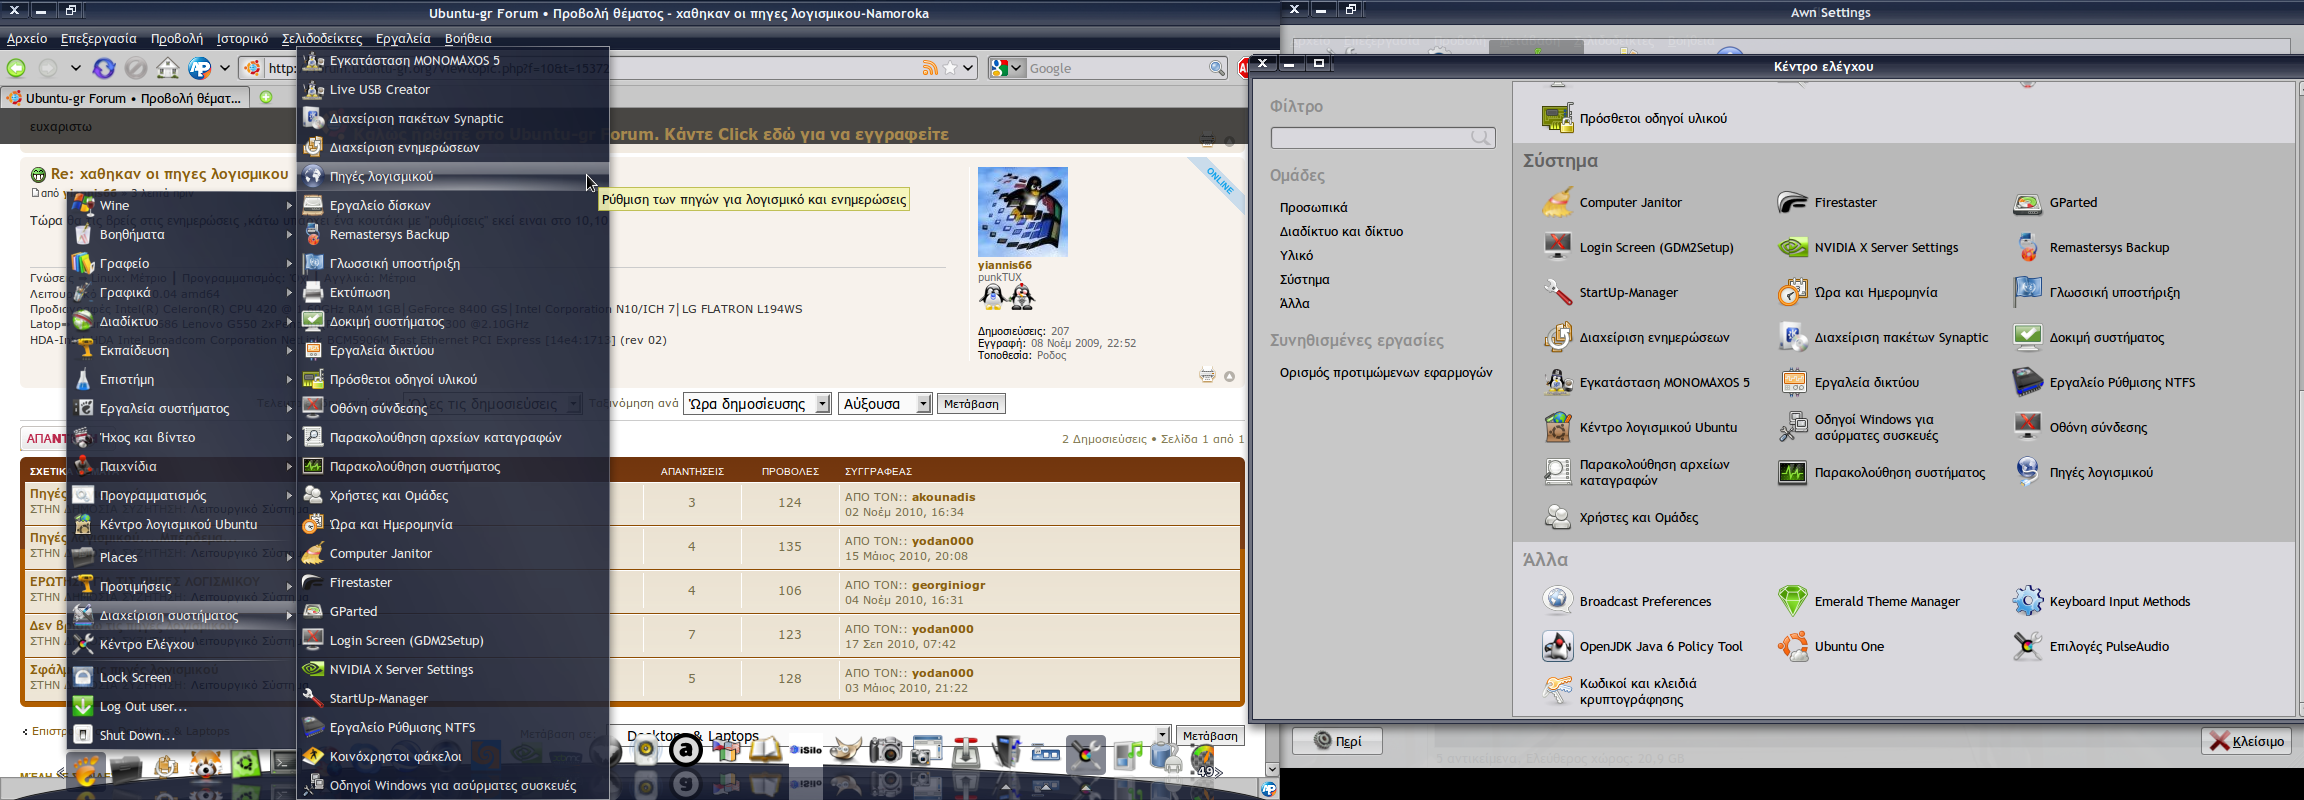Viewport: 2304px width, 800px height.
Task: Launch Firestarter from the Control Center
Action: click(1827, 202)
